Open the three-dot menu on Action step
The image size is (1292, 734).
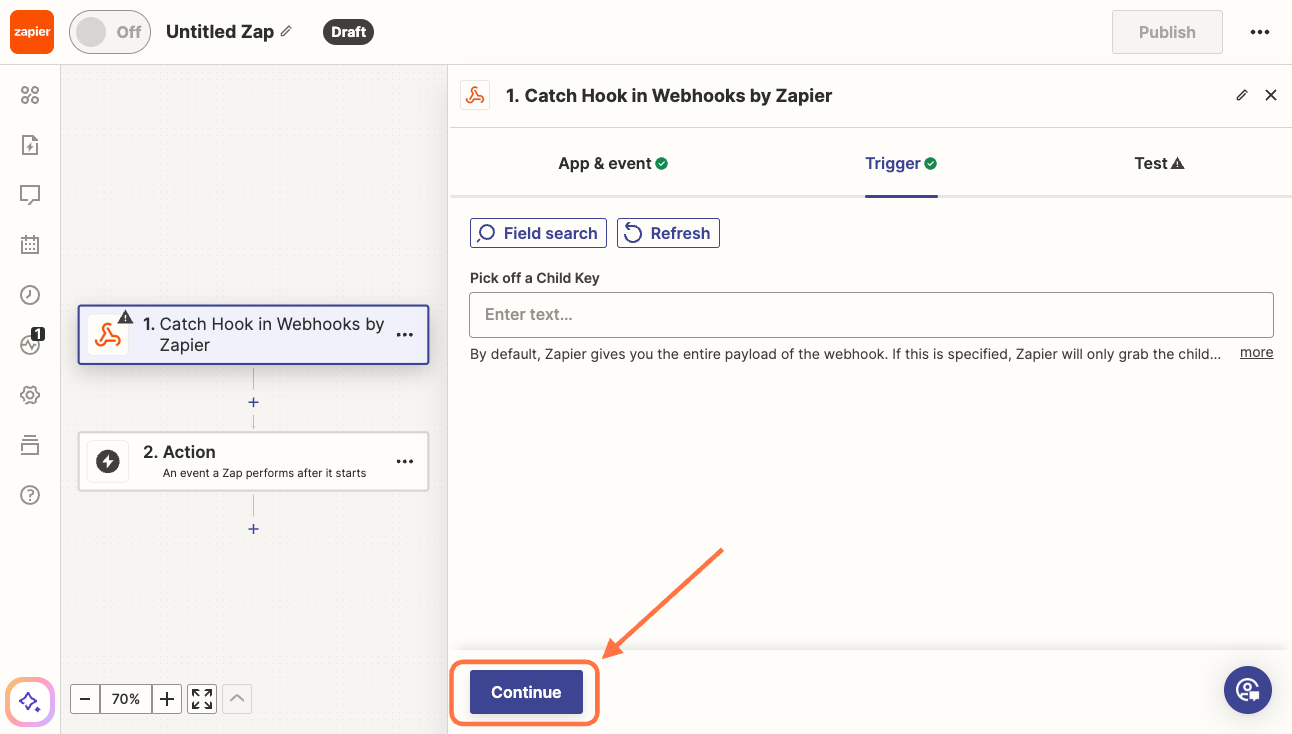[405, 462]
